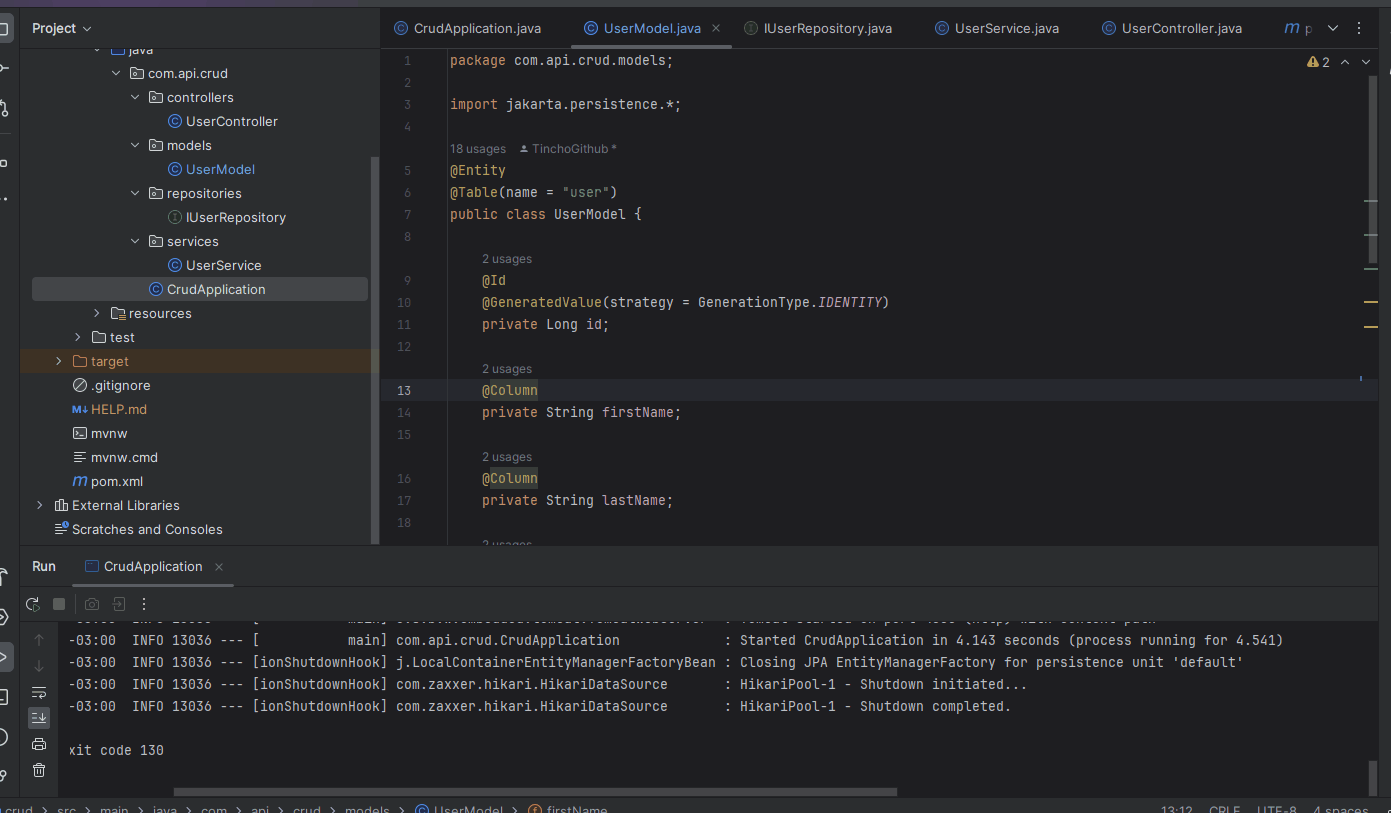The width and height of the screenshot is (1391, 813).
Task: Expand External Libraries node
Action: [x=40, y=505]
